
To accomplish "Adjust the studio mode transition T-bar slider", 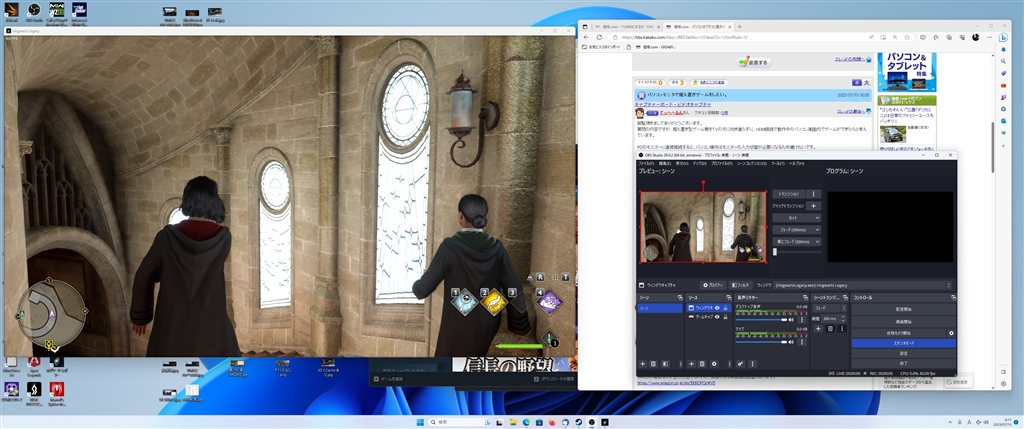I will point(797,251).
